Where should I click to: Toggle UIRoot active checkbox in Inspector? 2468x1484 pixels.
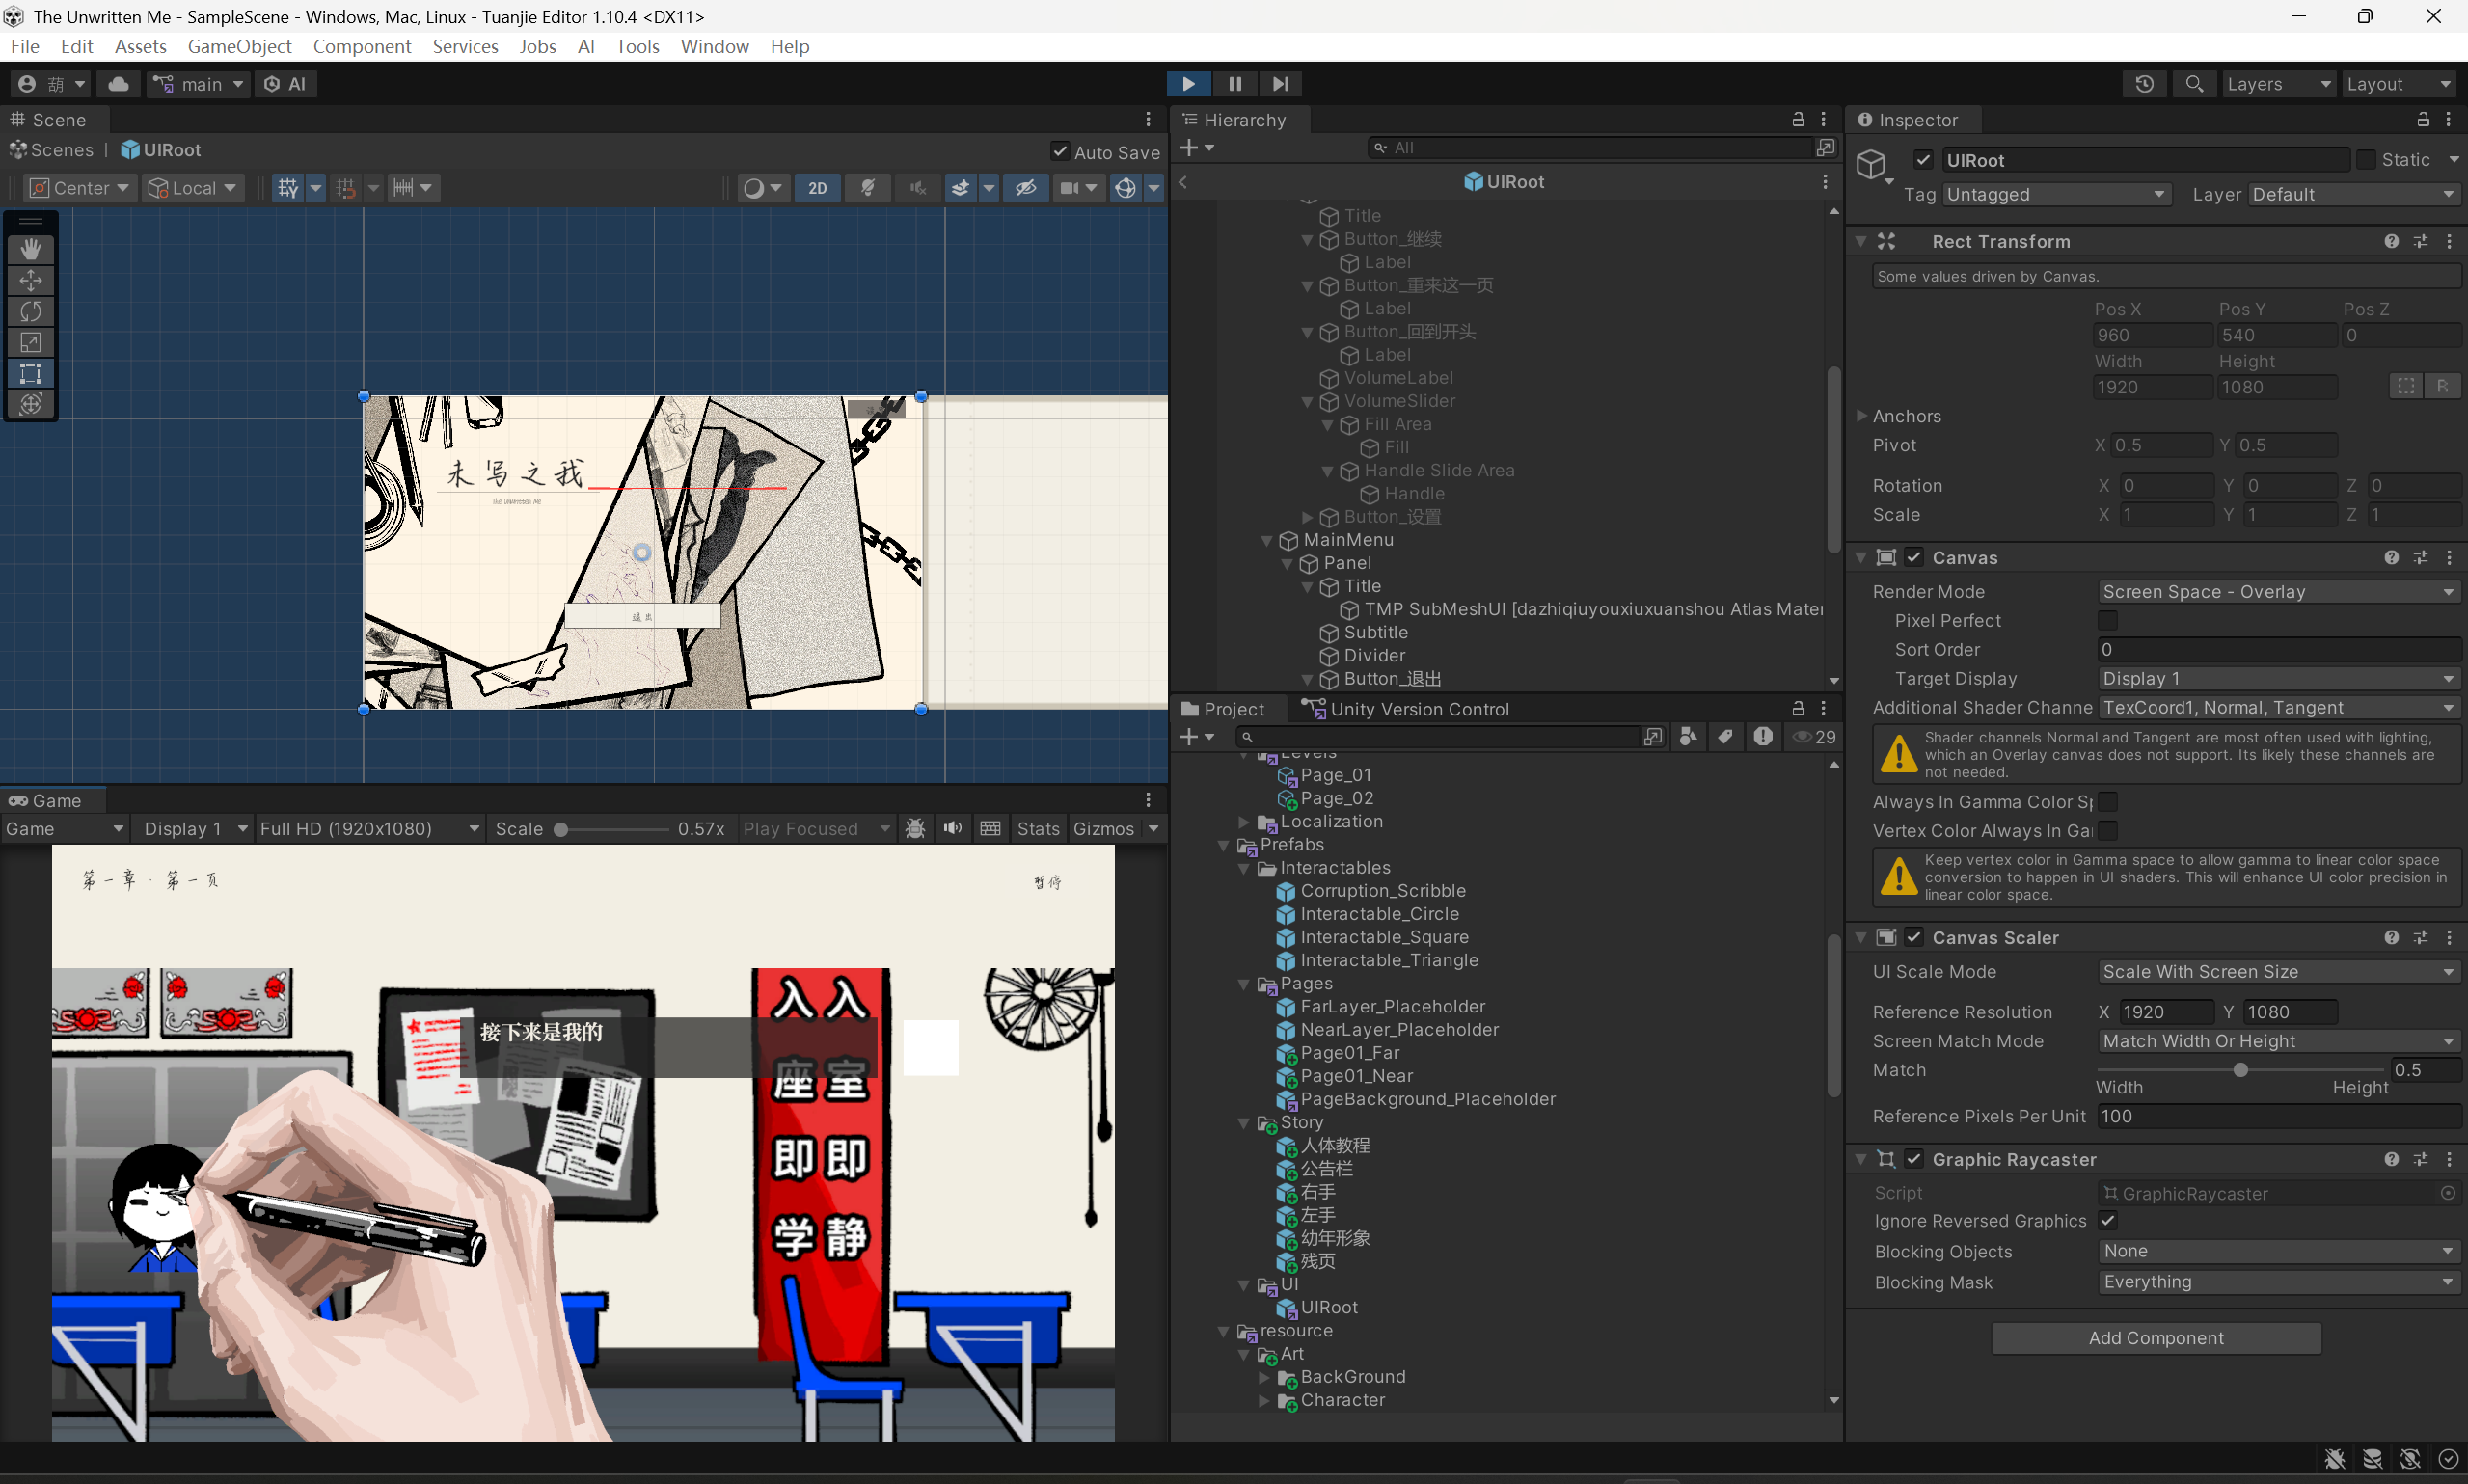pyautogui.click(x=1922, y=160)
